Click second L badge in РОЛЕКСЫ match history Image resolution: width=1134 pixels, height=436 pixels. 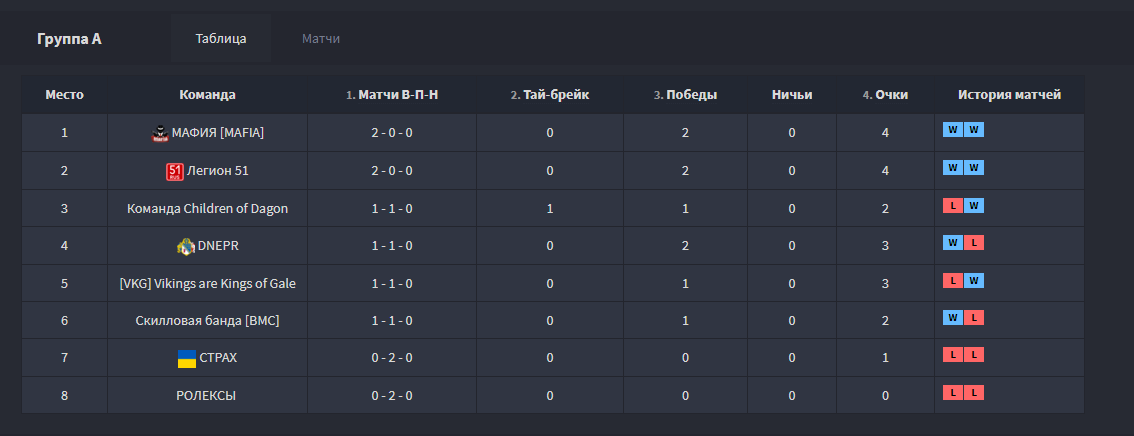click(x=974, y=393)
